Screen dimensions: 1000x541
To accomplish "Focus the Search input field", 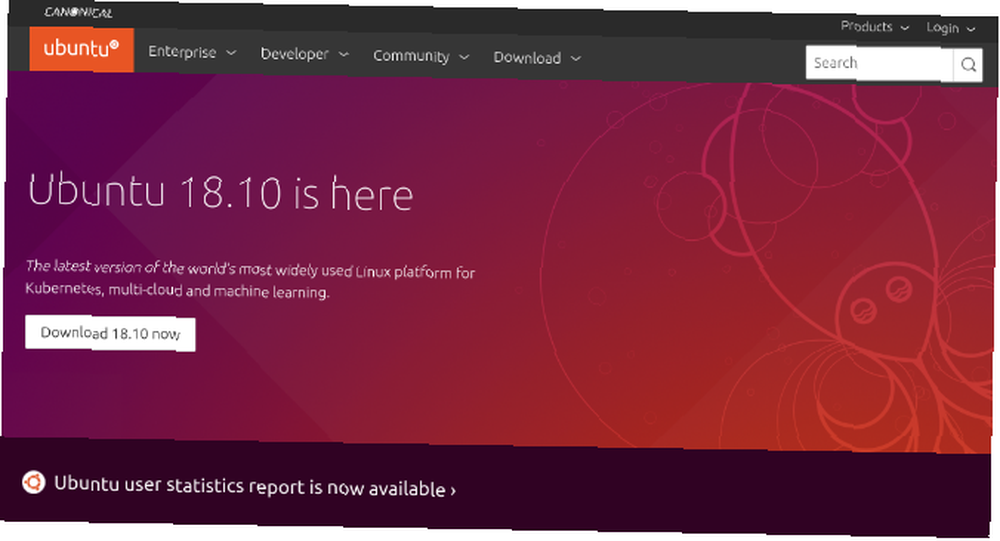I will click(x=879, y=63).
